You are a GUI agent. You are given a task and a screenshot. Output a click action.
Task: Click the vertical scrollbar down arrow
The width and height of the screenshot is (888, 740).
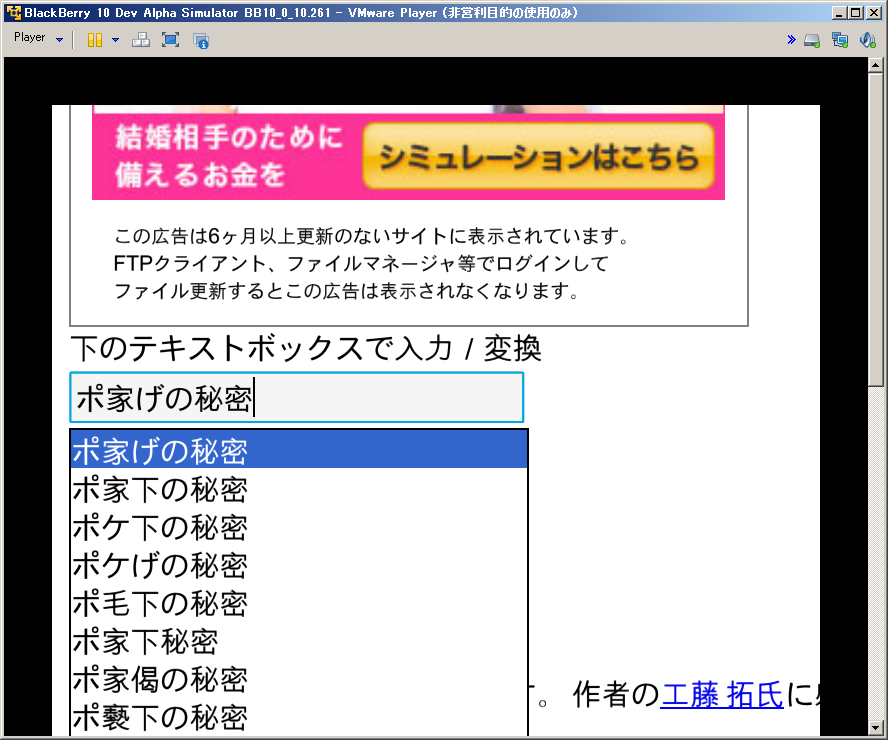click(876, 727)
